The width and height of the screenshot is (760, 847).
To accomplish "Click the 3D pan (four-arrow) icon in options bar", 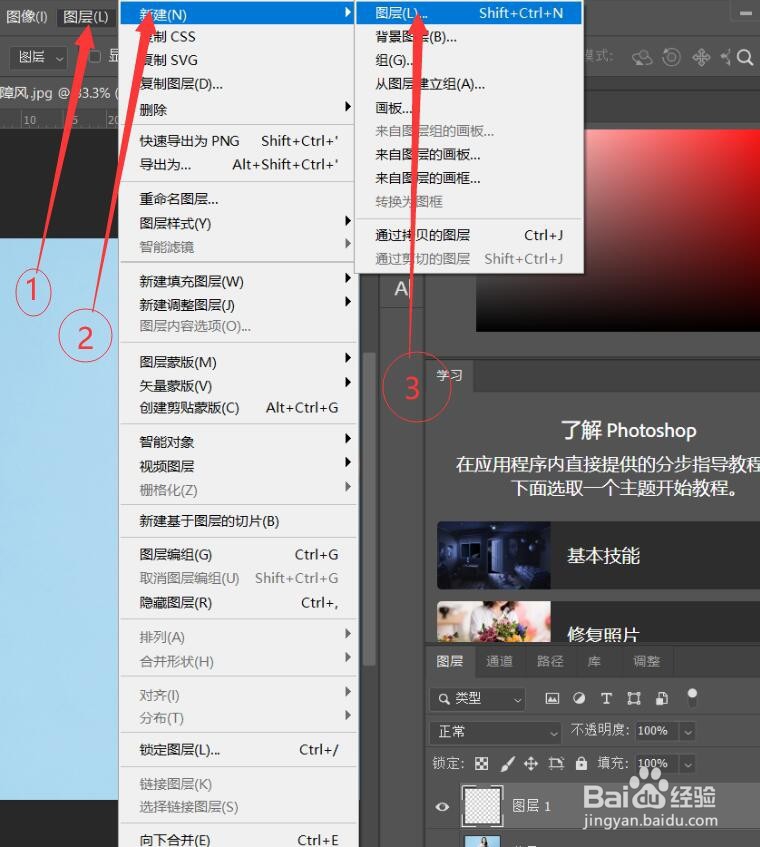I will click(x=701, y=57).
